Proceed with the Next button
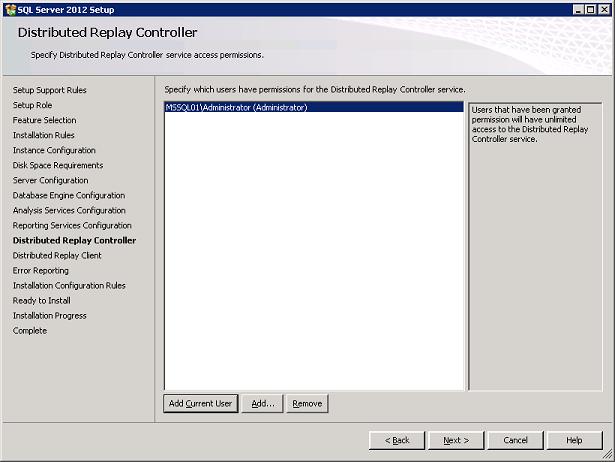Image resolution: width=615 pixels, height=462 pixels. [456, 440]
